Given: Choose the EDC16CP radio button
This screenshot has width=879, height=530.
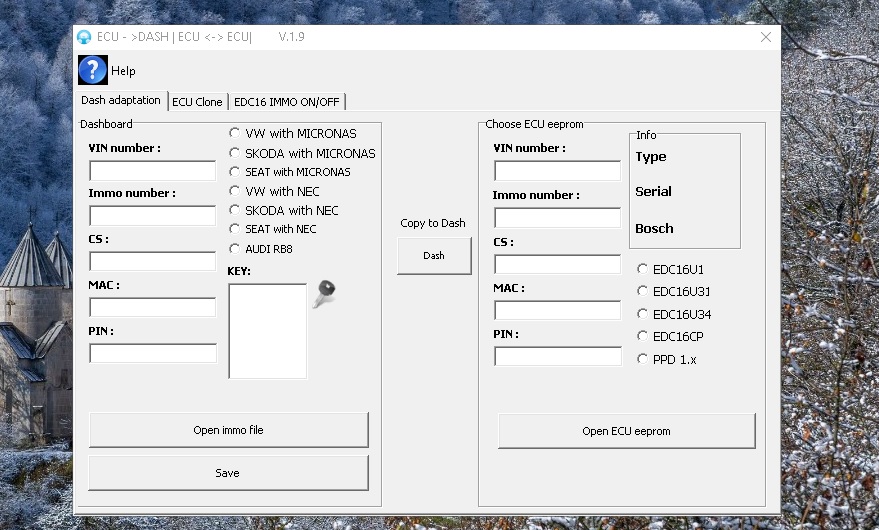Looking at the screenshot, I should 643,337.
